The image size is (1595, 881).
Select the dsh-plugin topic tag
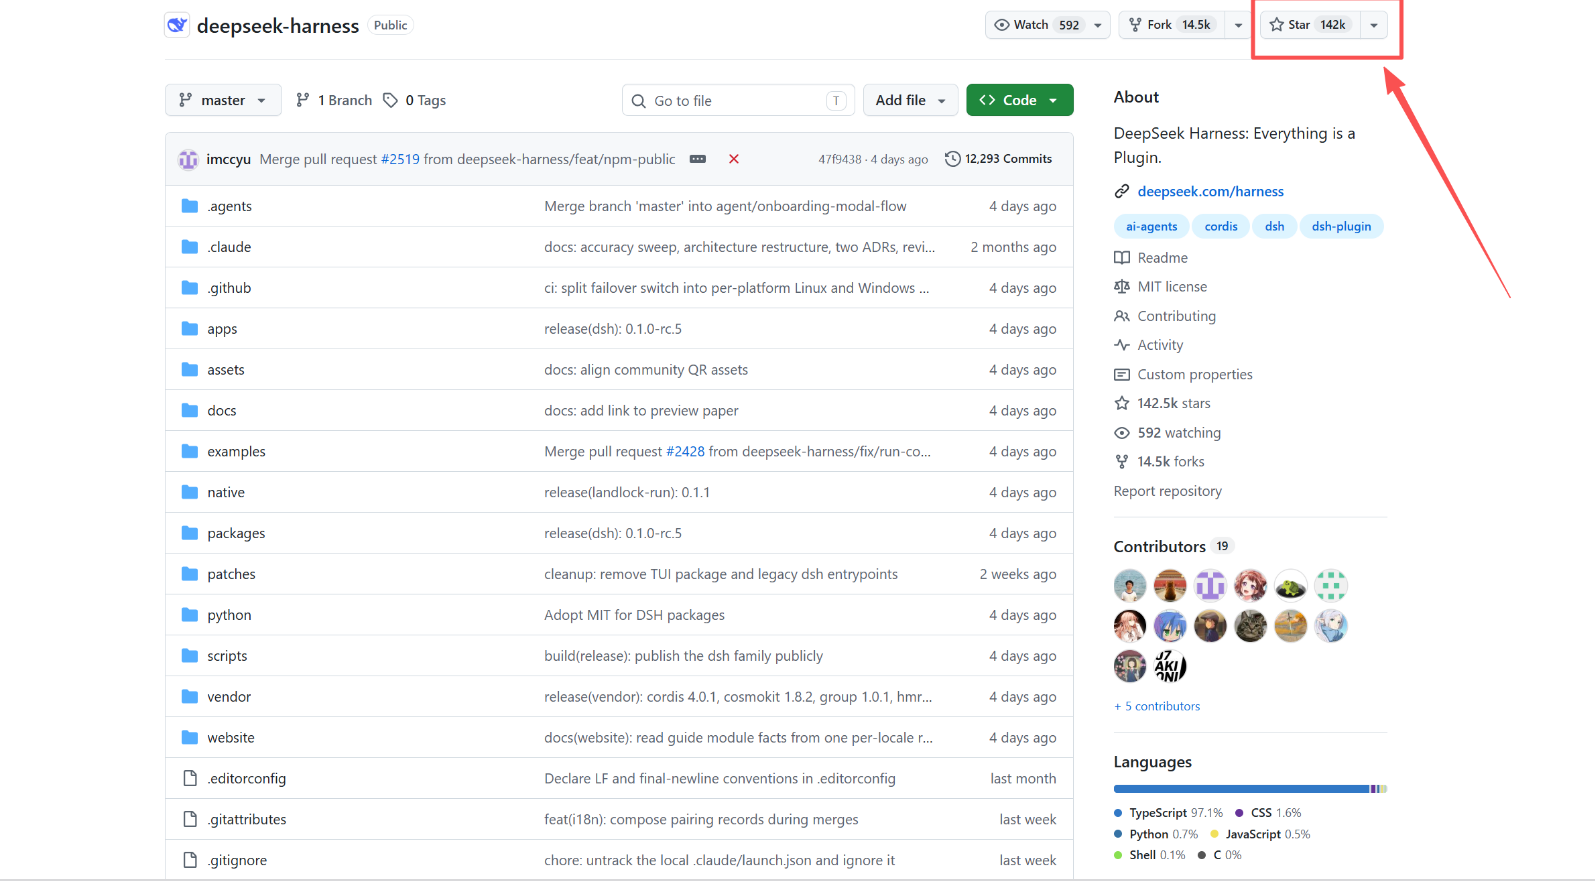pyautogui.click(x=1341, y=227)
